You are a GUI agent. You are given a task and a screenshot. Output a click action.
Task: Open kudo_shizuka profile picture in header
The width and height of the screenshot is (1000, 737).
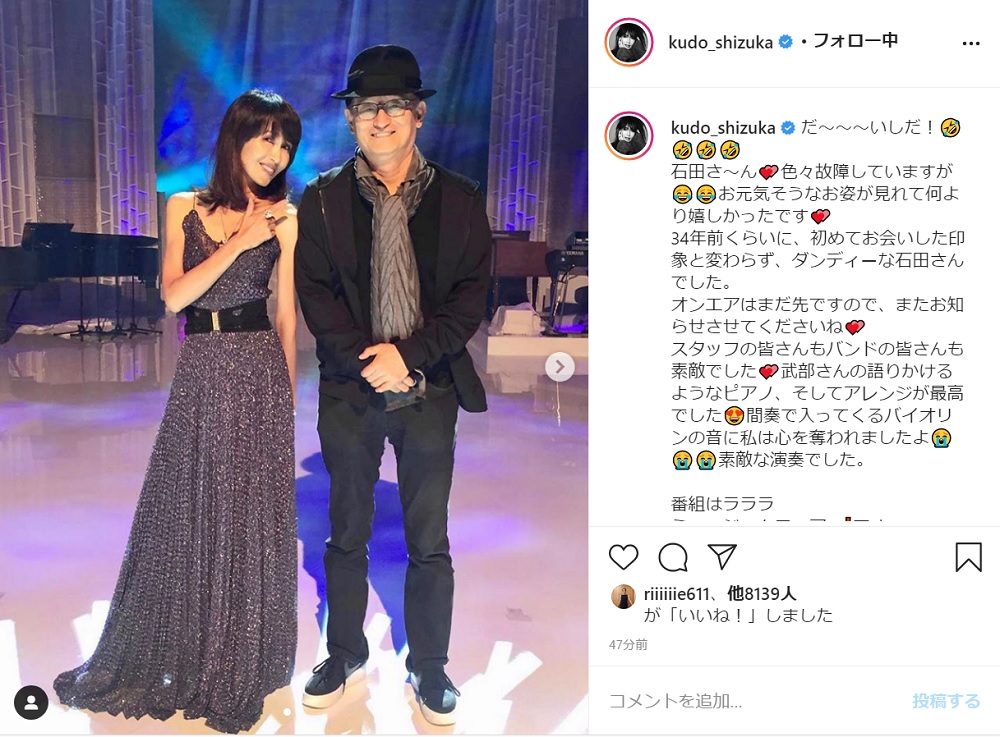[629, 43]
